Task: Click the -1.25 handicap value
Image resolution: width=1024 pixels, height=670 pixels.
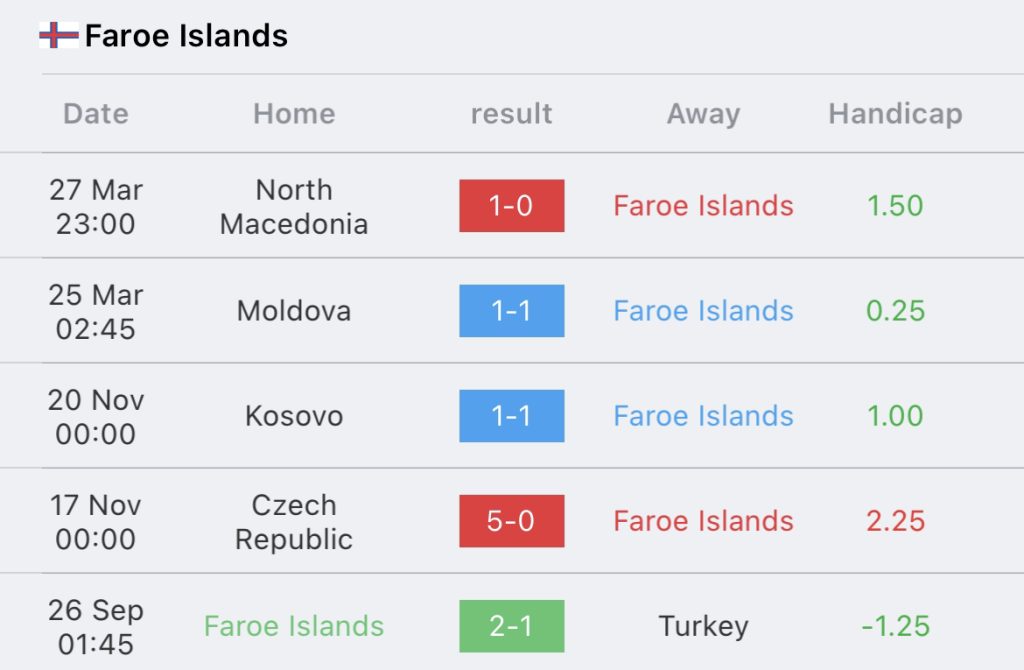Action: click(x=895, y=626)
